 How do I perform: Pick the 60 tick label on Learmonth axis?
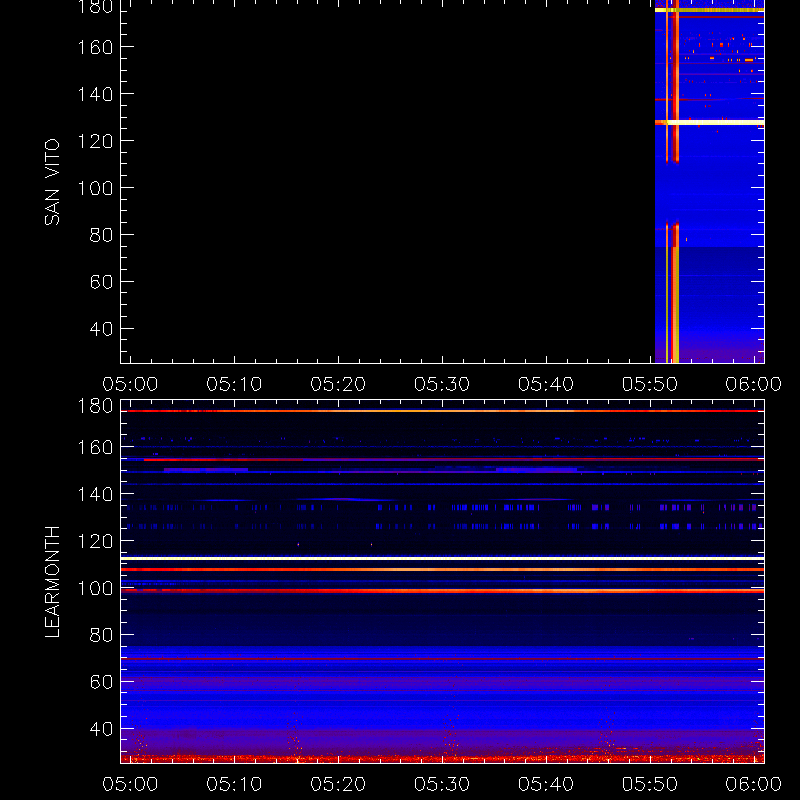pos(101,682)
